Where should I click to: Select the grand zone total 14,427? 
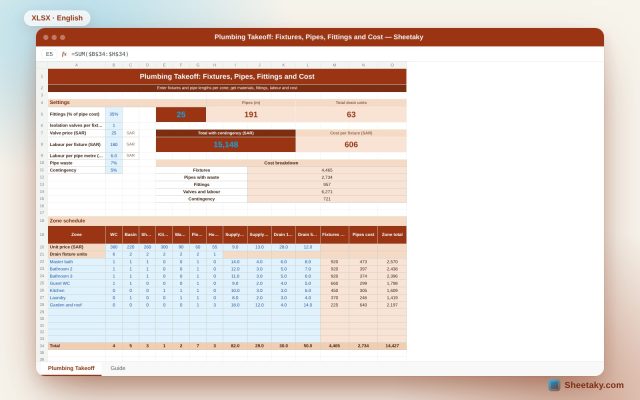[392, 346]
